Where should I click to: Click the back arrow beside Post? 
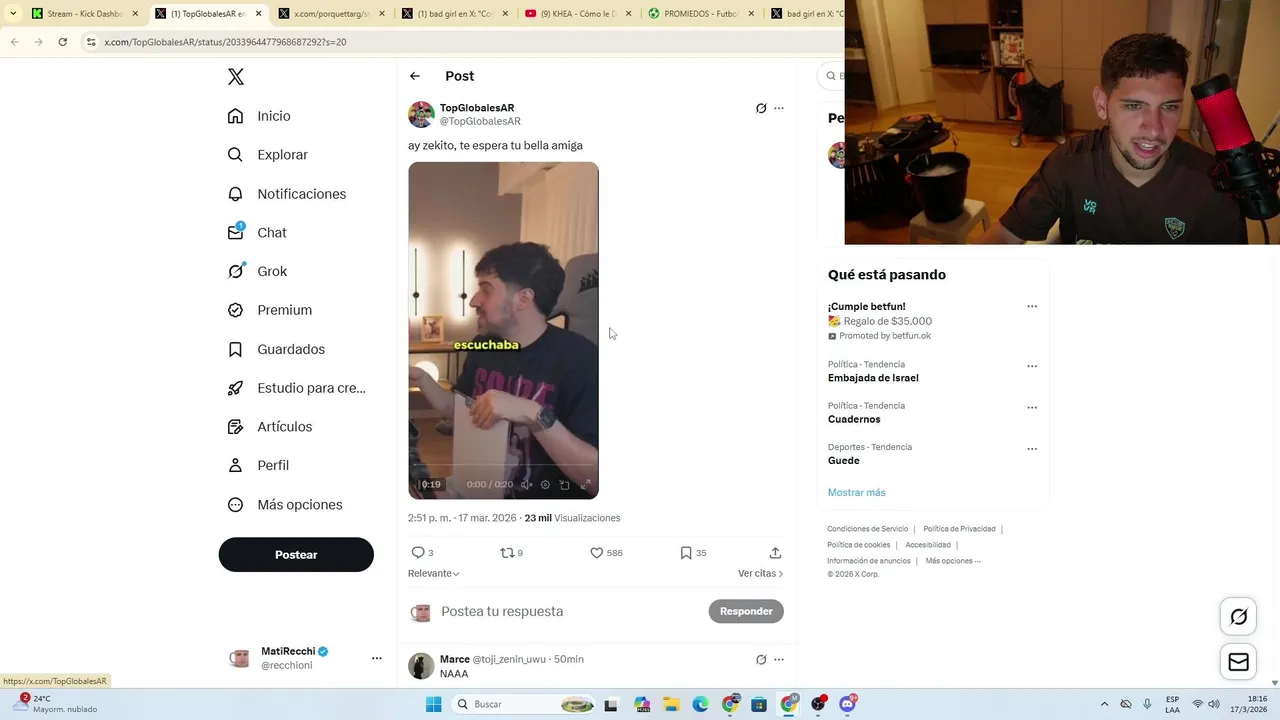415,76
